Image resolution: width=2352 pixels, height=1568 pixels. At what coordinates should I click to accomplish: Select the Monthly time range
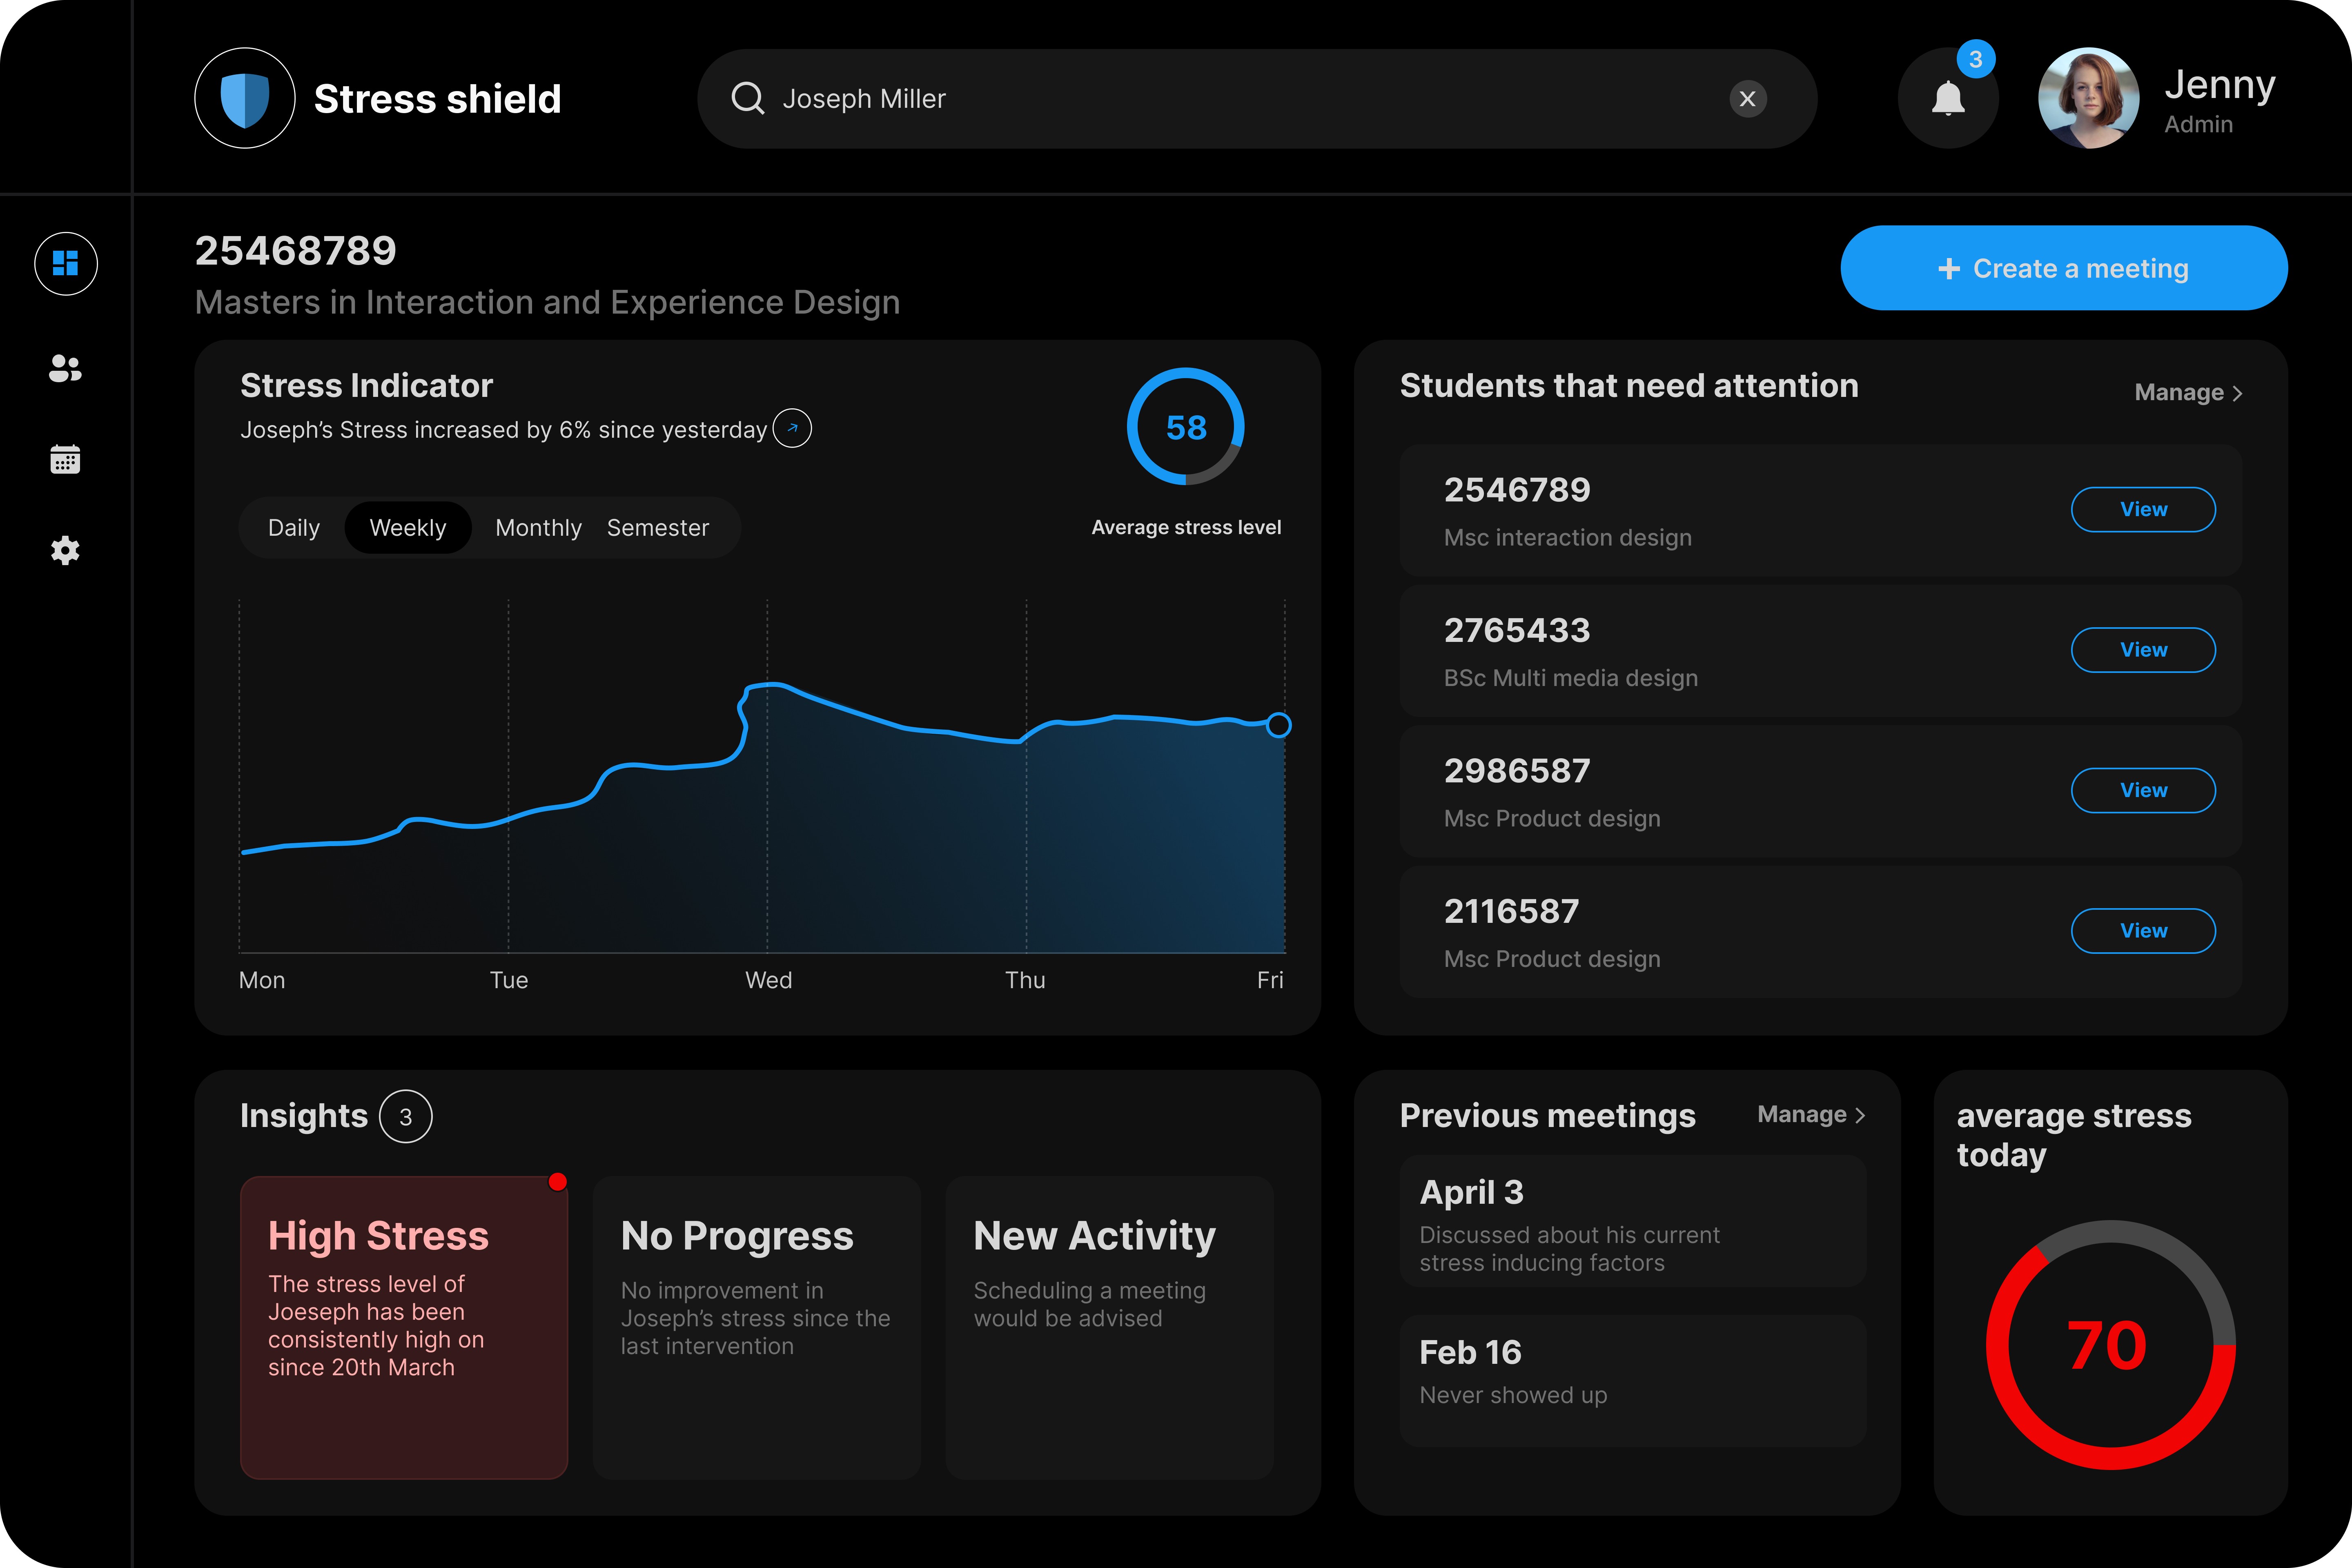538,528
